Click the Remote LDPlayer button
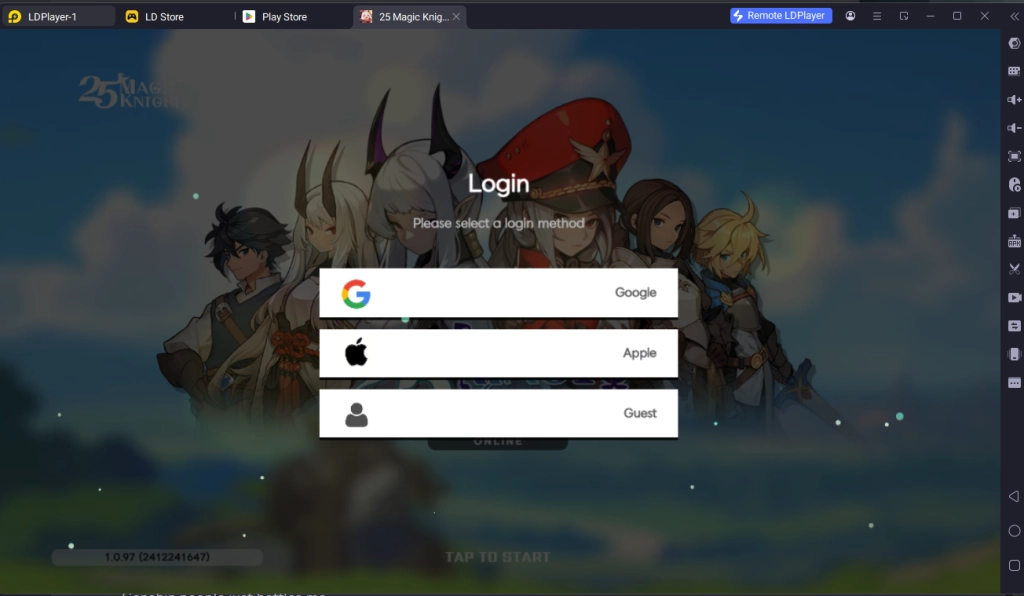Screen dimensions: 1024x596 point(780,16)
